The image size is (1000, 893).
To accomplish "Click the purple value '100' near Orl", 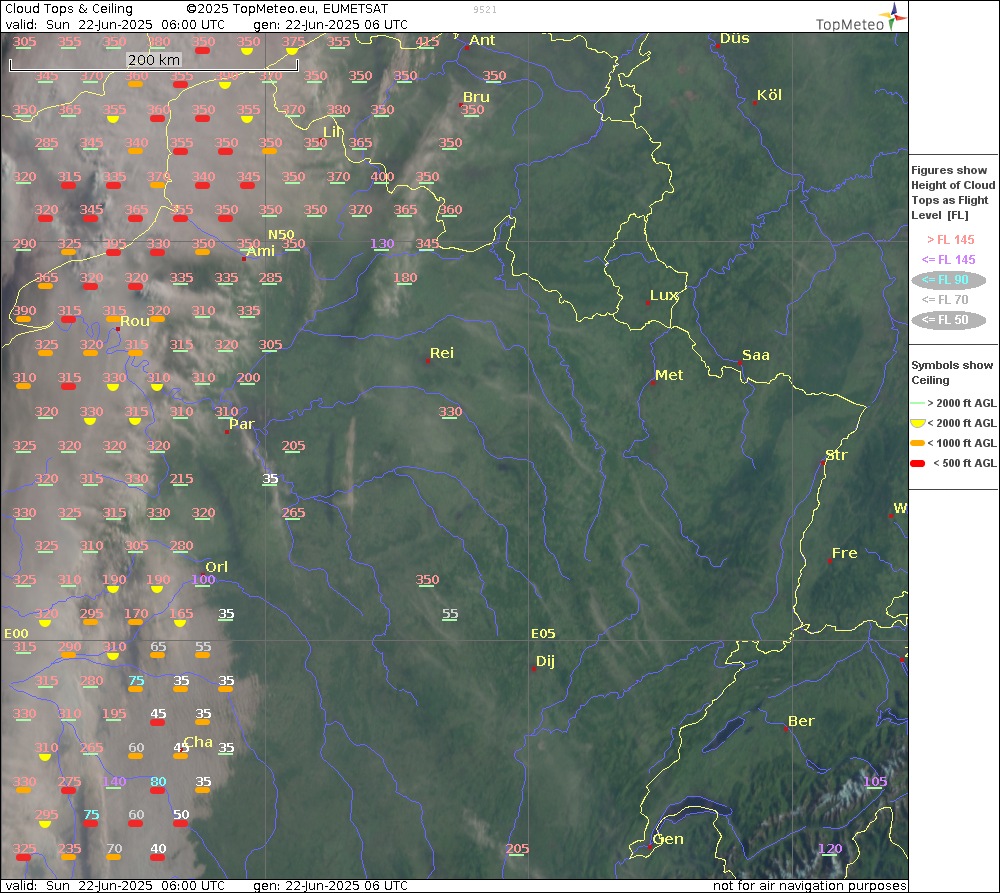I will [x=203, y=580].
